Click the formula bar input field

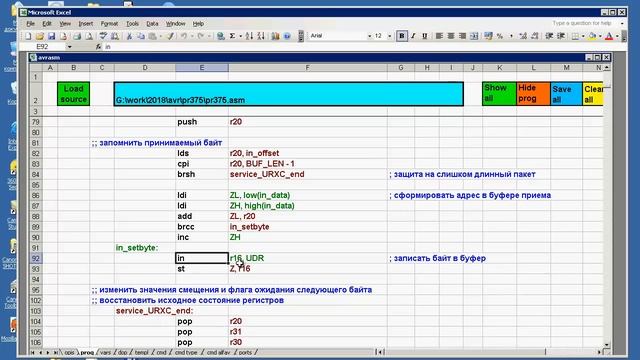click(x=363, y=47)
